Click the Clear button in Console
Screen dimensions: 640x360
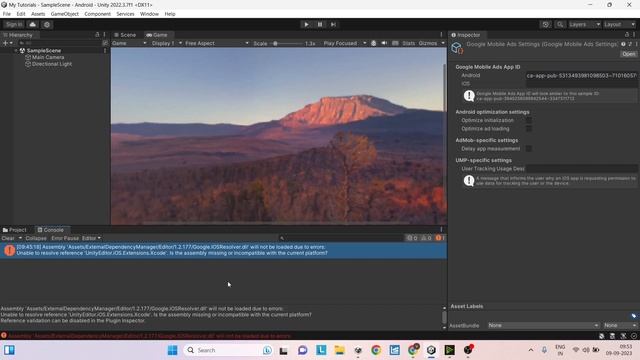coord(8,238)
